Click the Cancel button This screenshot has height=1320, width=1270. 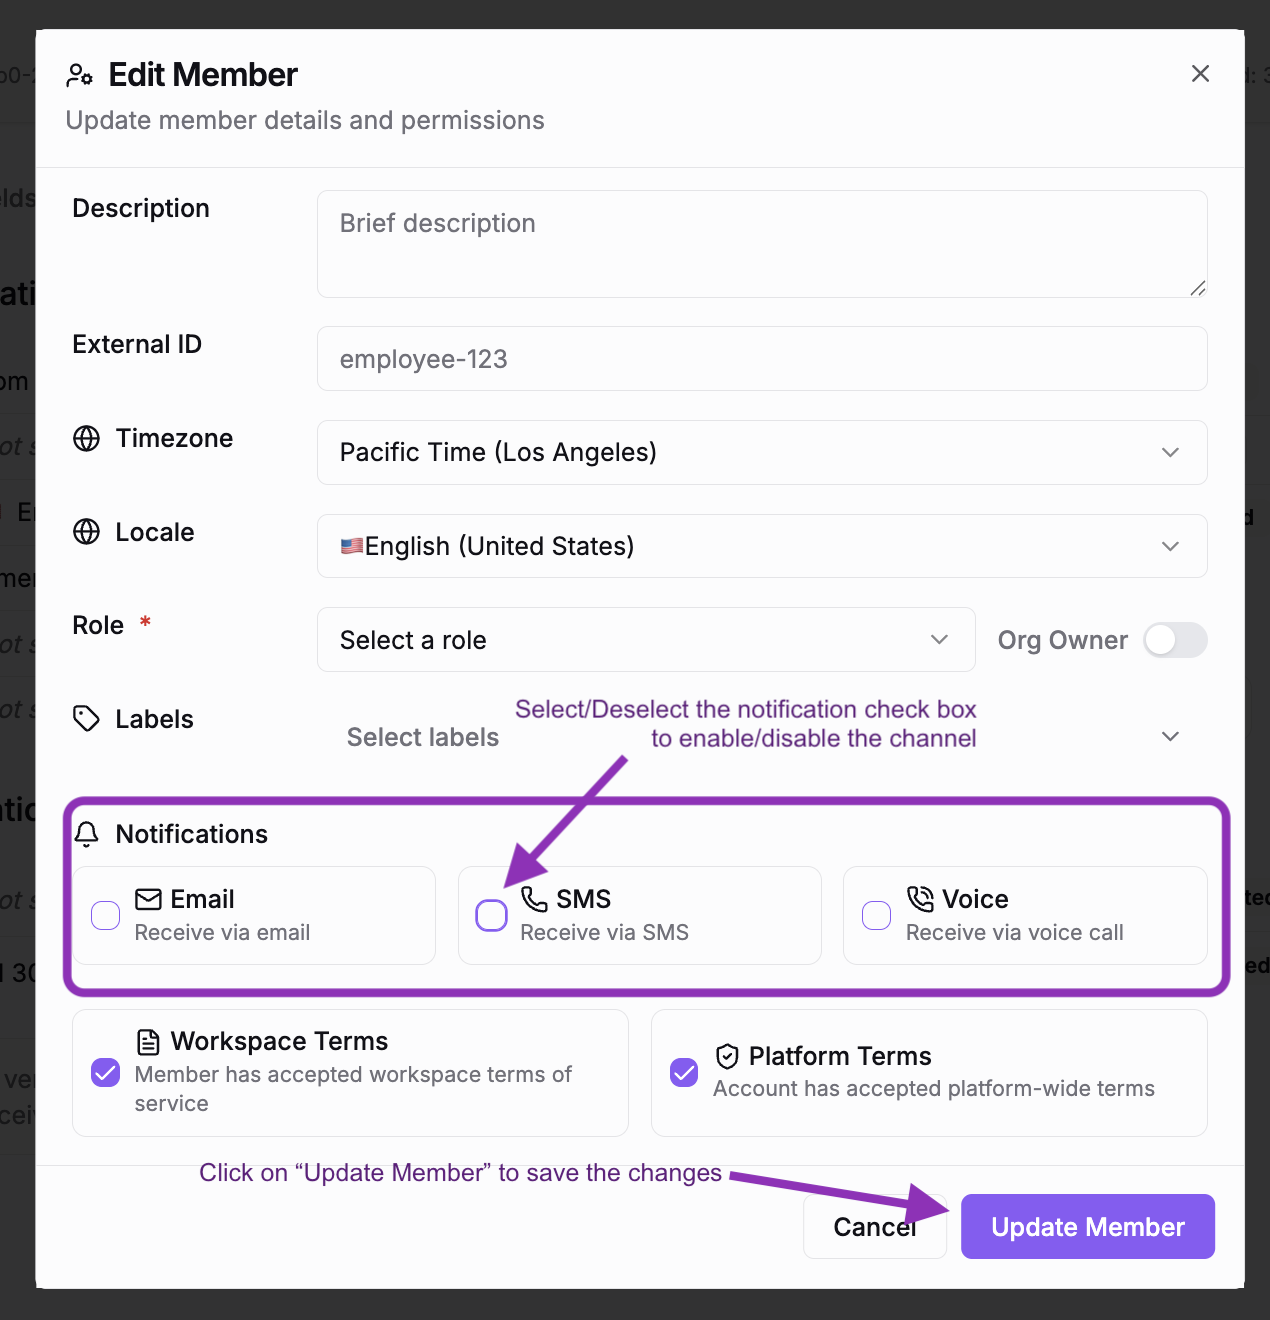point(874,1226)
